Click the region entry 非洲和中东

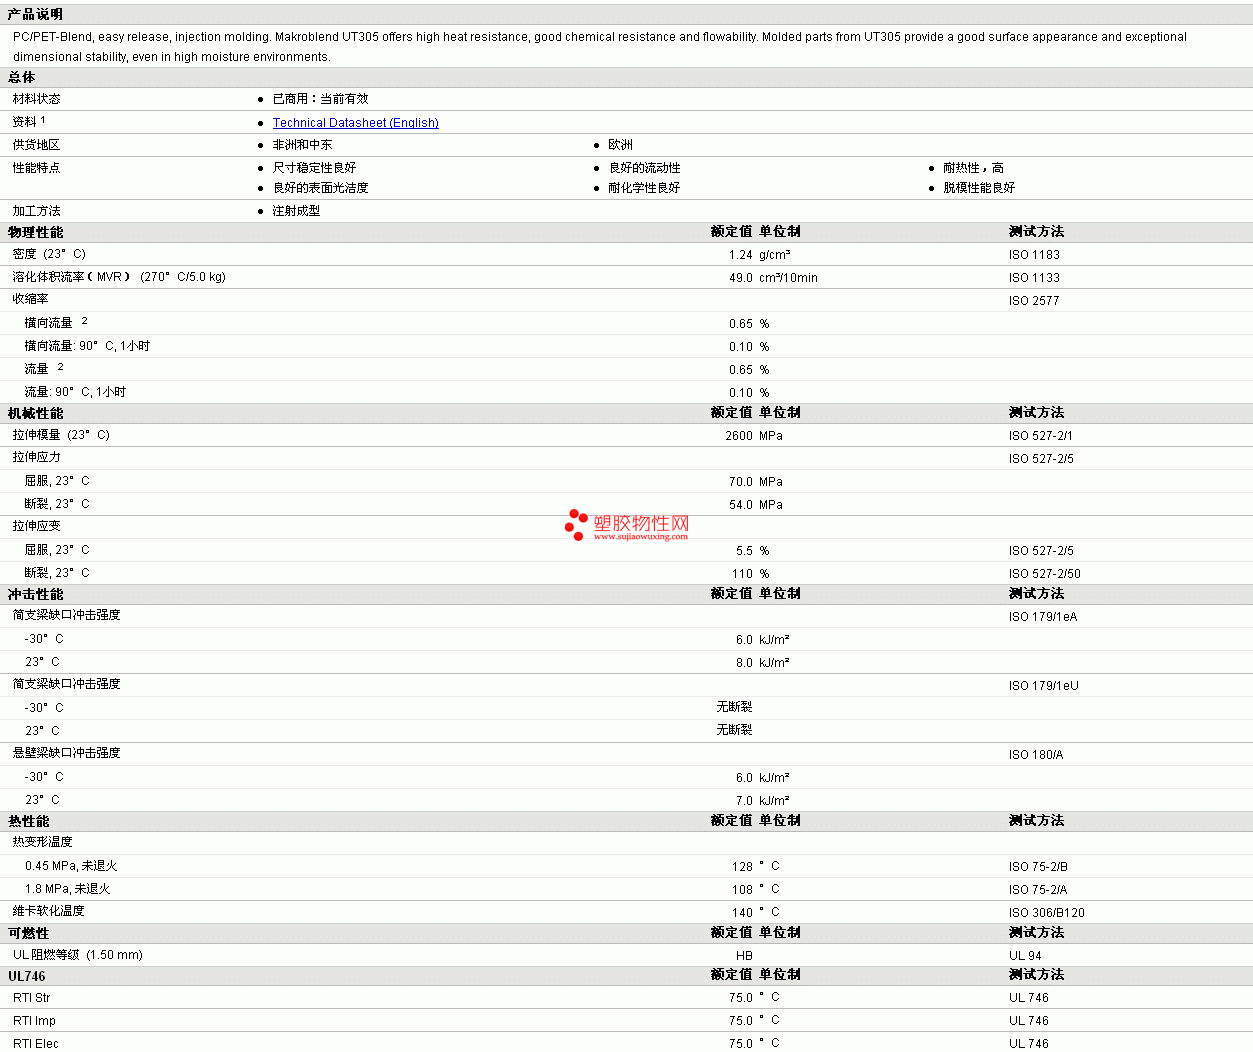302,145
